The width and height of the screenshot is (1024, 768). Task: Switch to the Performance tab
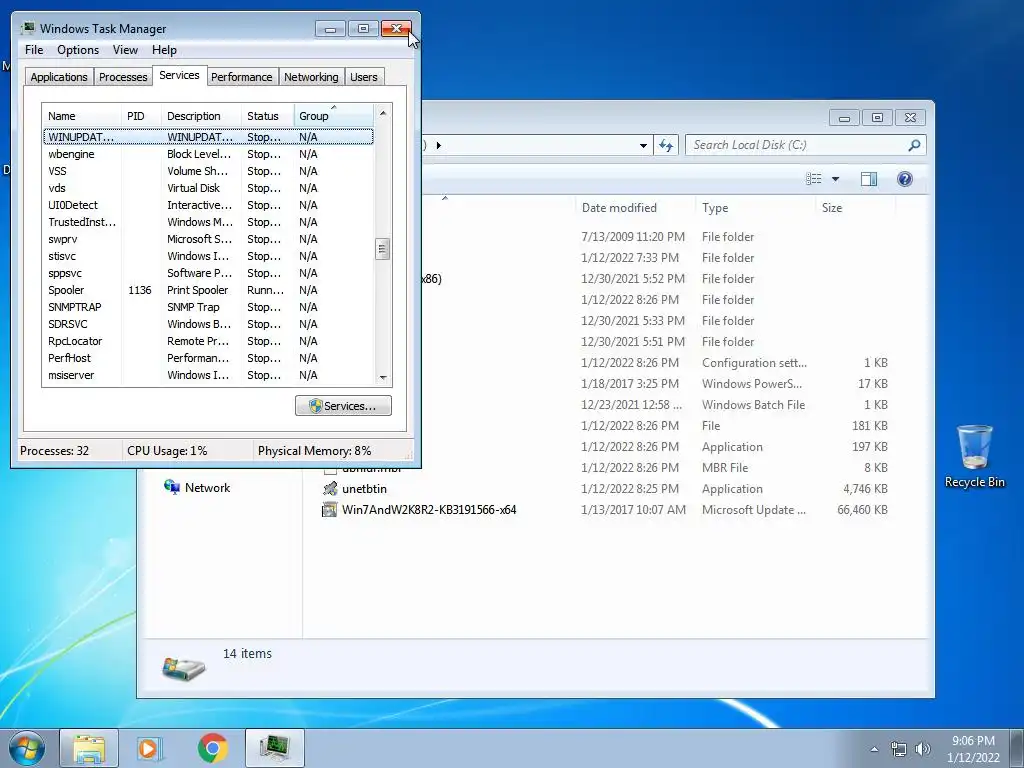click(242, 77)
